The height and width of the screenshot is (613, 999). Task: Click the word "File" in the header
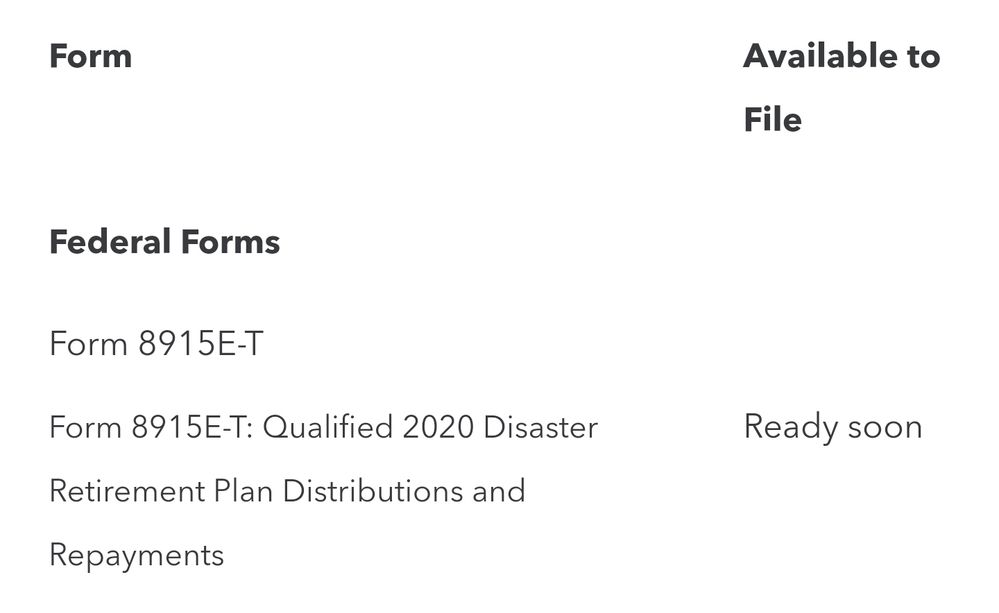(x=772, y=120)
